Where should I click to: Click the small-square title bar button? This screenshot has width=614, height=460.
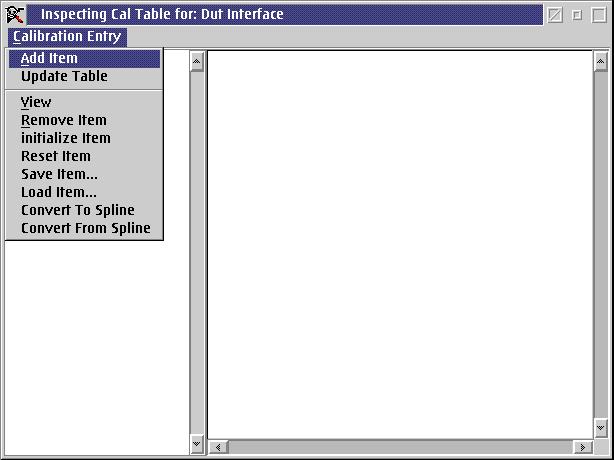[x=577, y=15]
